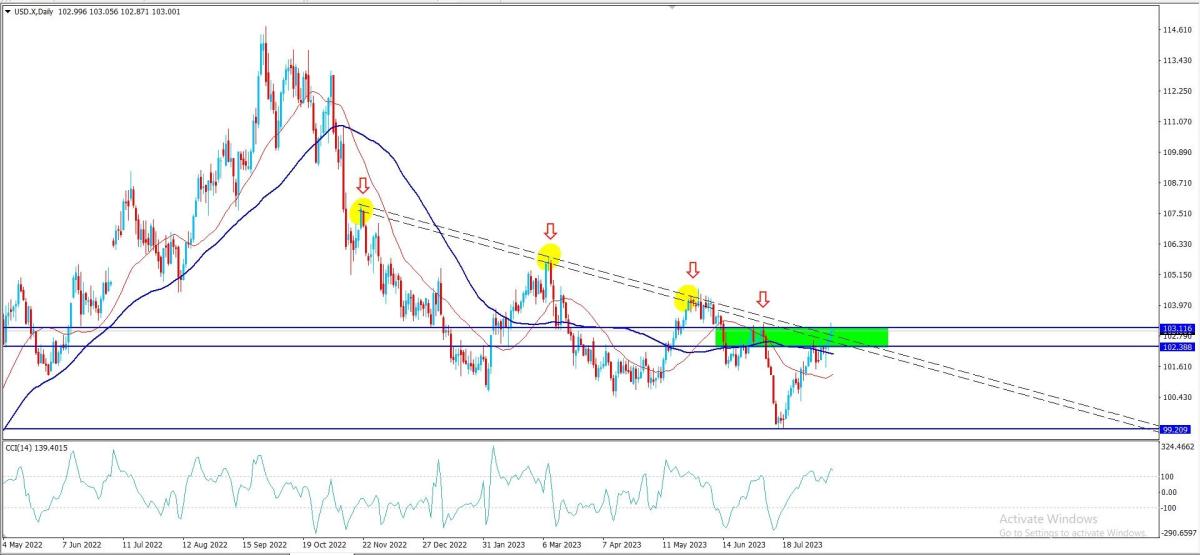This screenshot has width=1200, height=555.
Task: Click price scale value 106.330
Action: tap(1176, 244)
